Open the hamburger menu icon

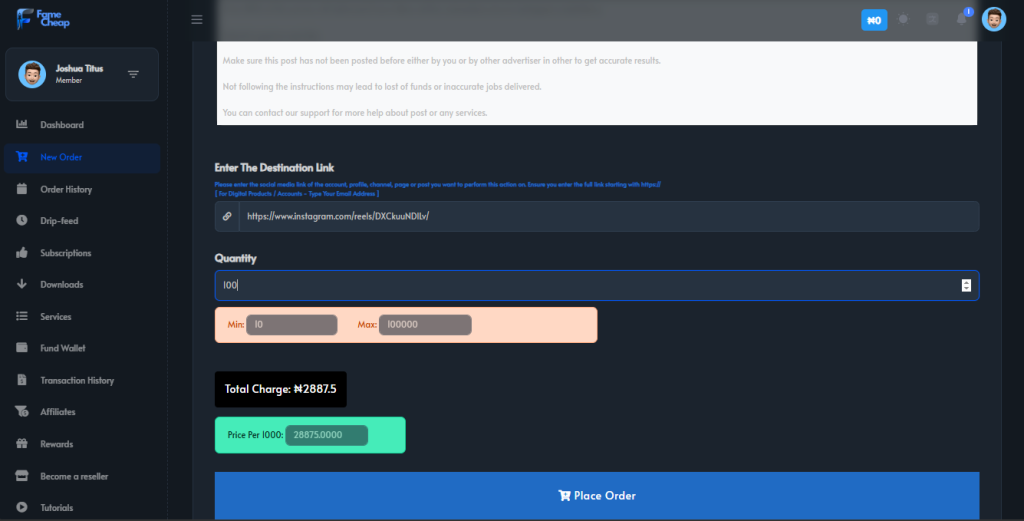pyautogui.click(x=197, y=20)
